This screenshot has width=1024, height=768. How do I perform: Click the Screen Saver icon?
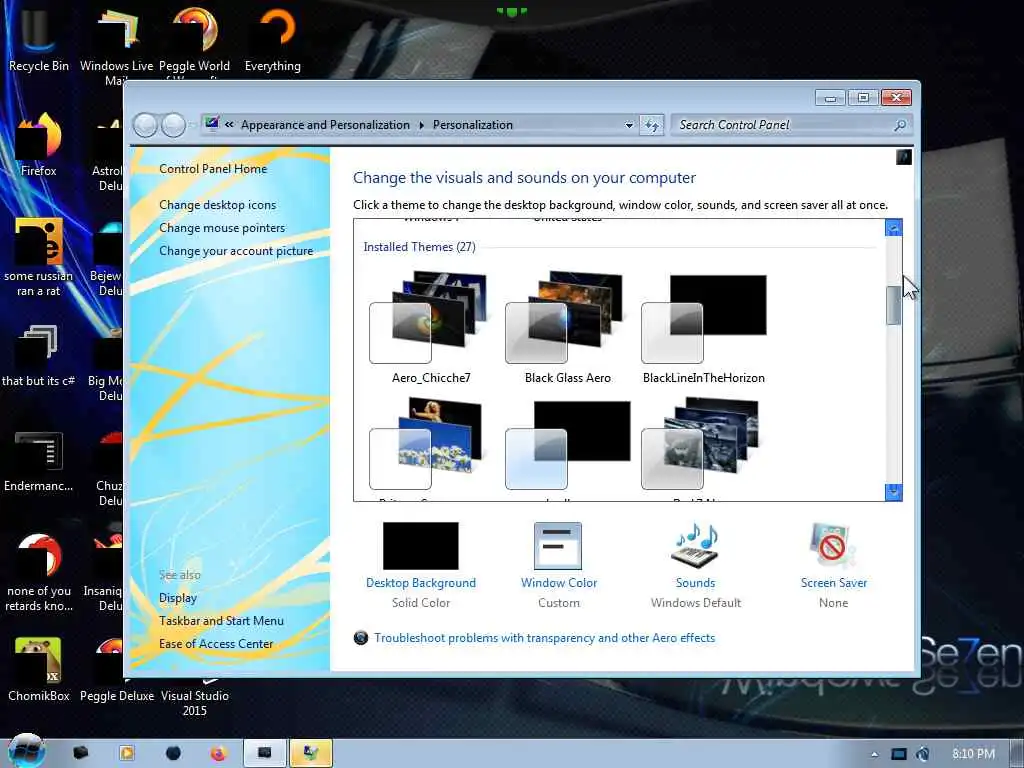click(833, 546)
